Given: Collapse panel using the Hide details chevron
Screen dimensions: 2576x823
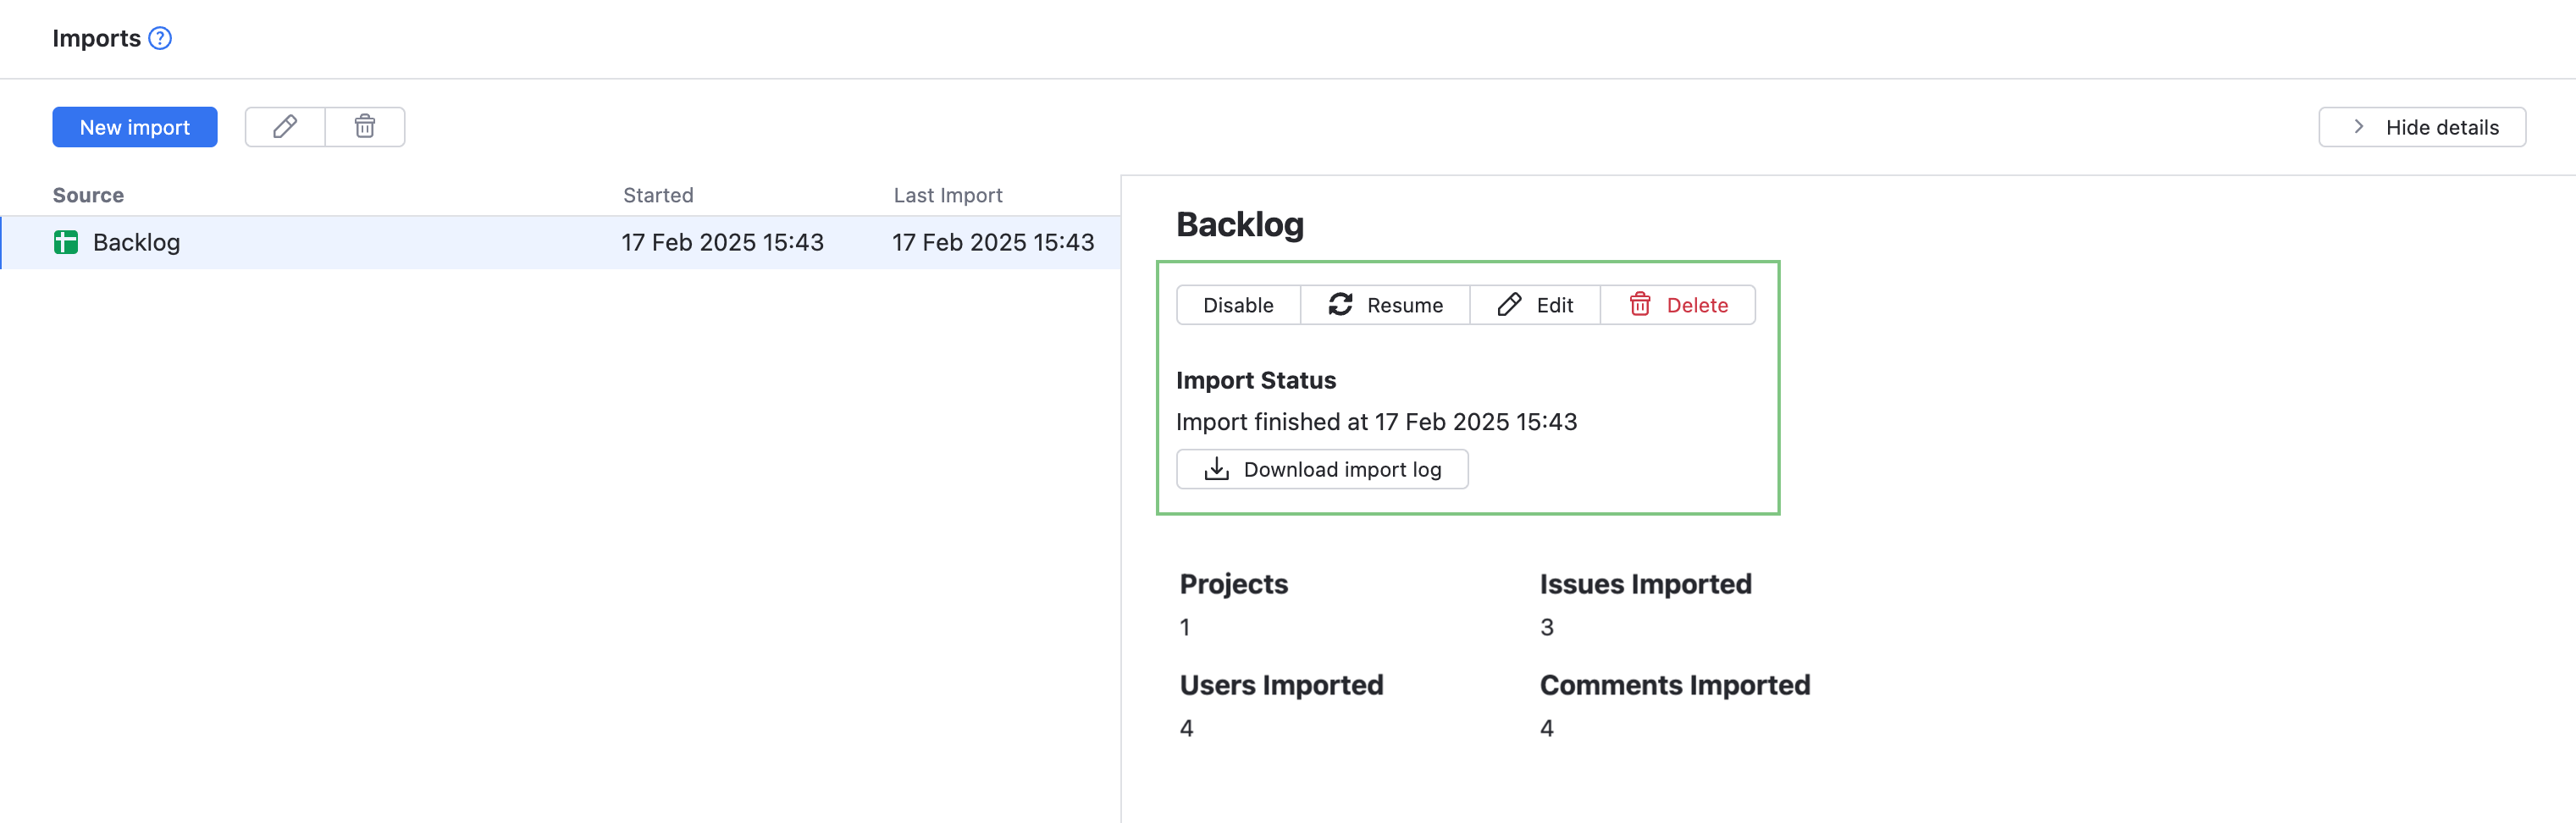Looking at the screenshot, I should point(2359,127).
